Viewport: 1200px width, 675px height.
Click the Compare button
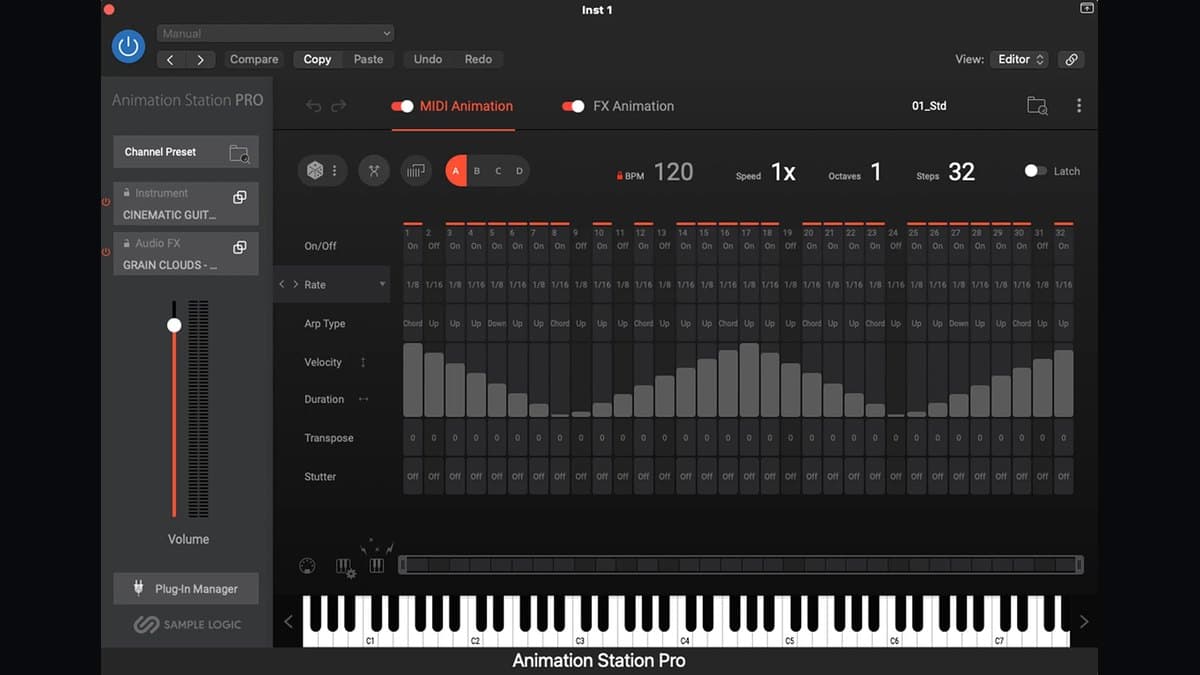(254, 60)
